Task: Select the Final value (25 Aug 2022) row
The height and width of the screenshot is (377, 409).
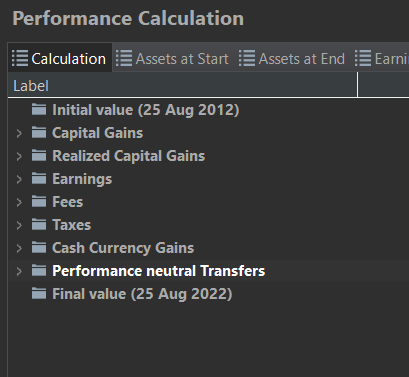Action: pos(208,294)
